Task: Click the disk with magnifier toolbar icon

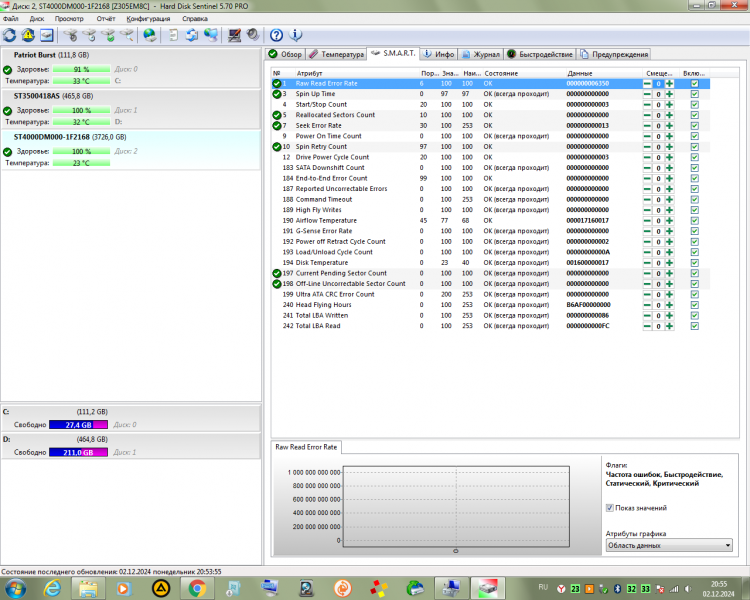Action: coord(127,35)
